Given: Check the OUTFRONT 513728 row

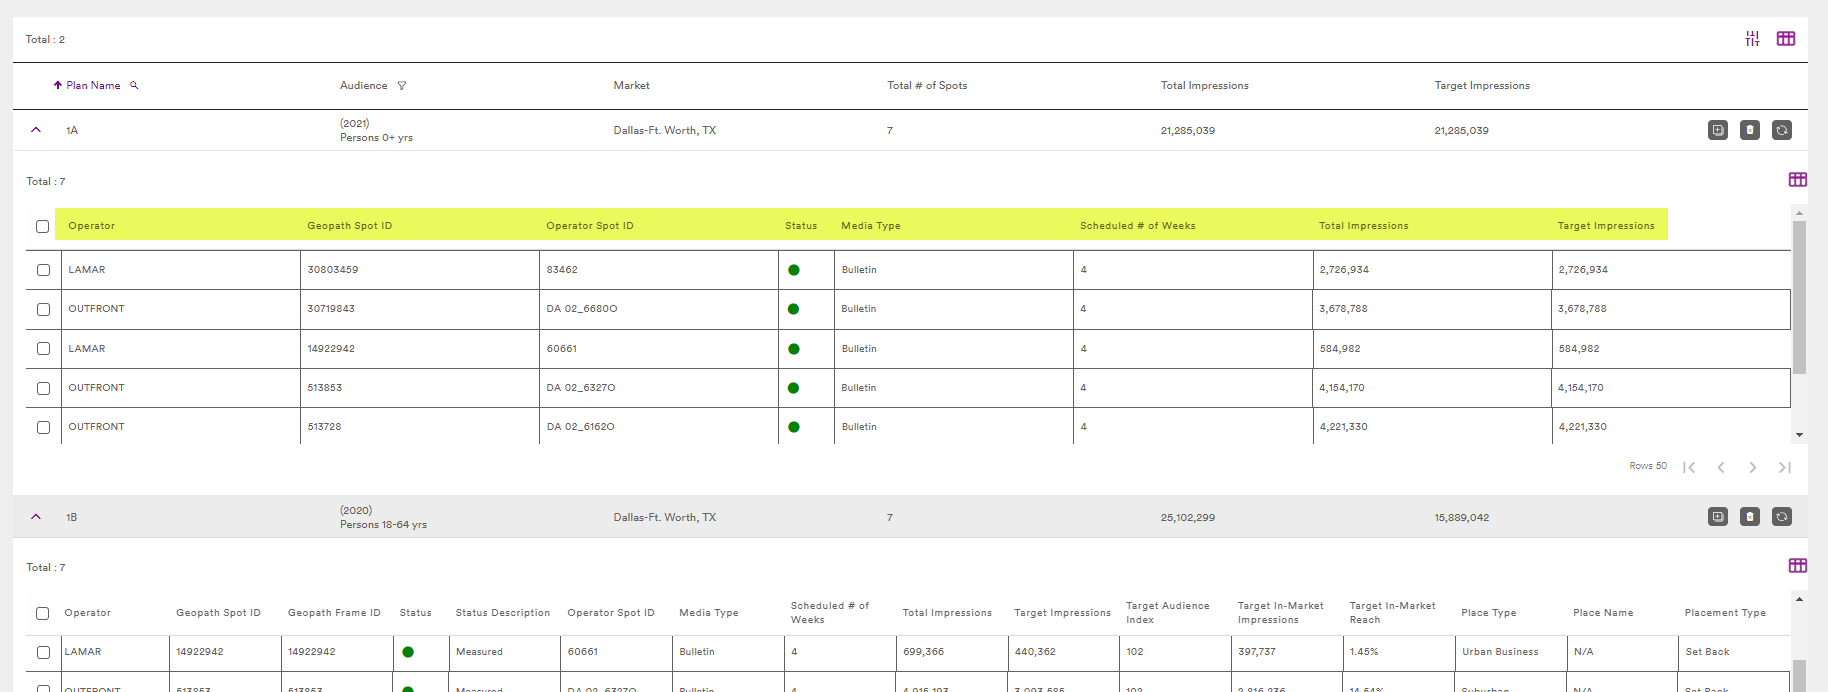Looking at the screenshot, I should (x=43, y=427).
